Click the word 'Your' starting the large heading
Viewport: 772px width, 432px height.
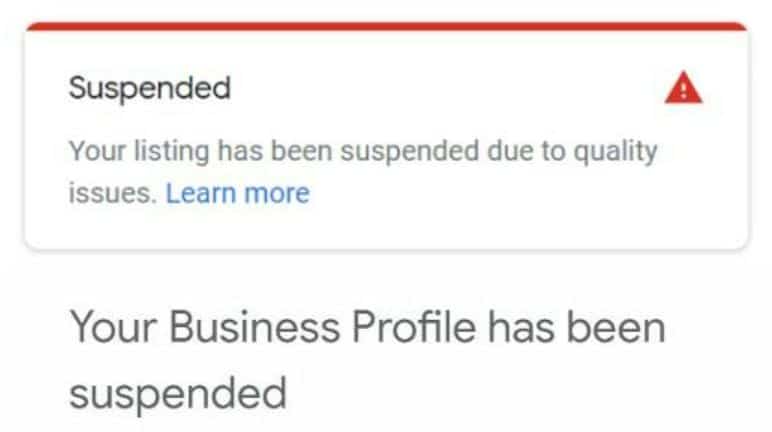click(110, 328)
